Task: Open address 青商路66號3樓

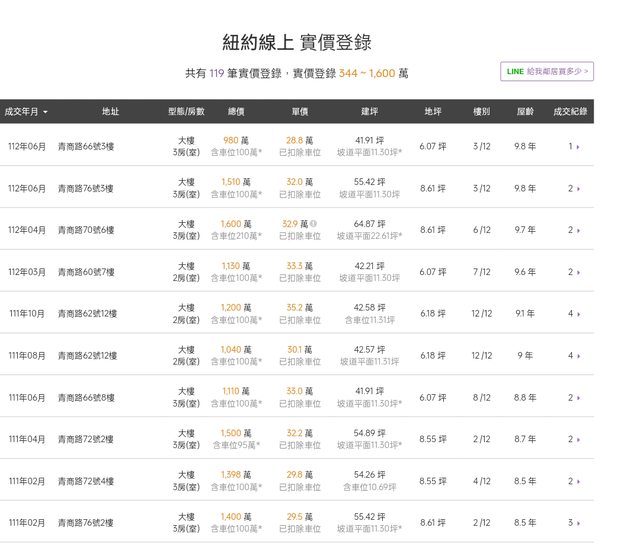Action: tap(85, 147)
